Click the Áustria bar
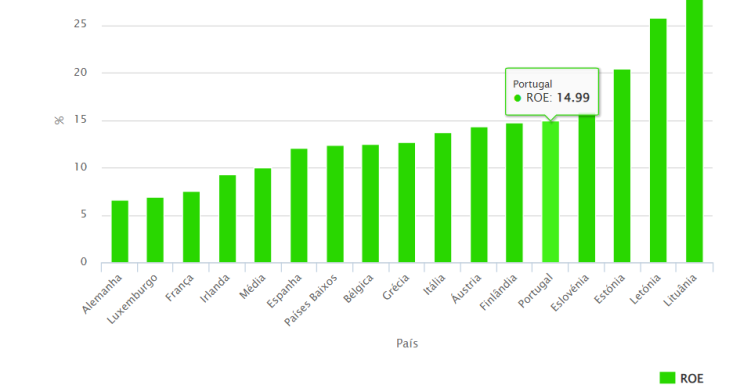740x389 pixels. (x=479, y=195)
